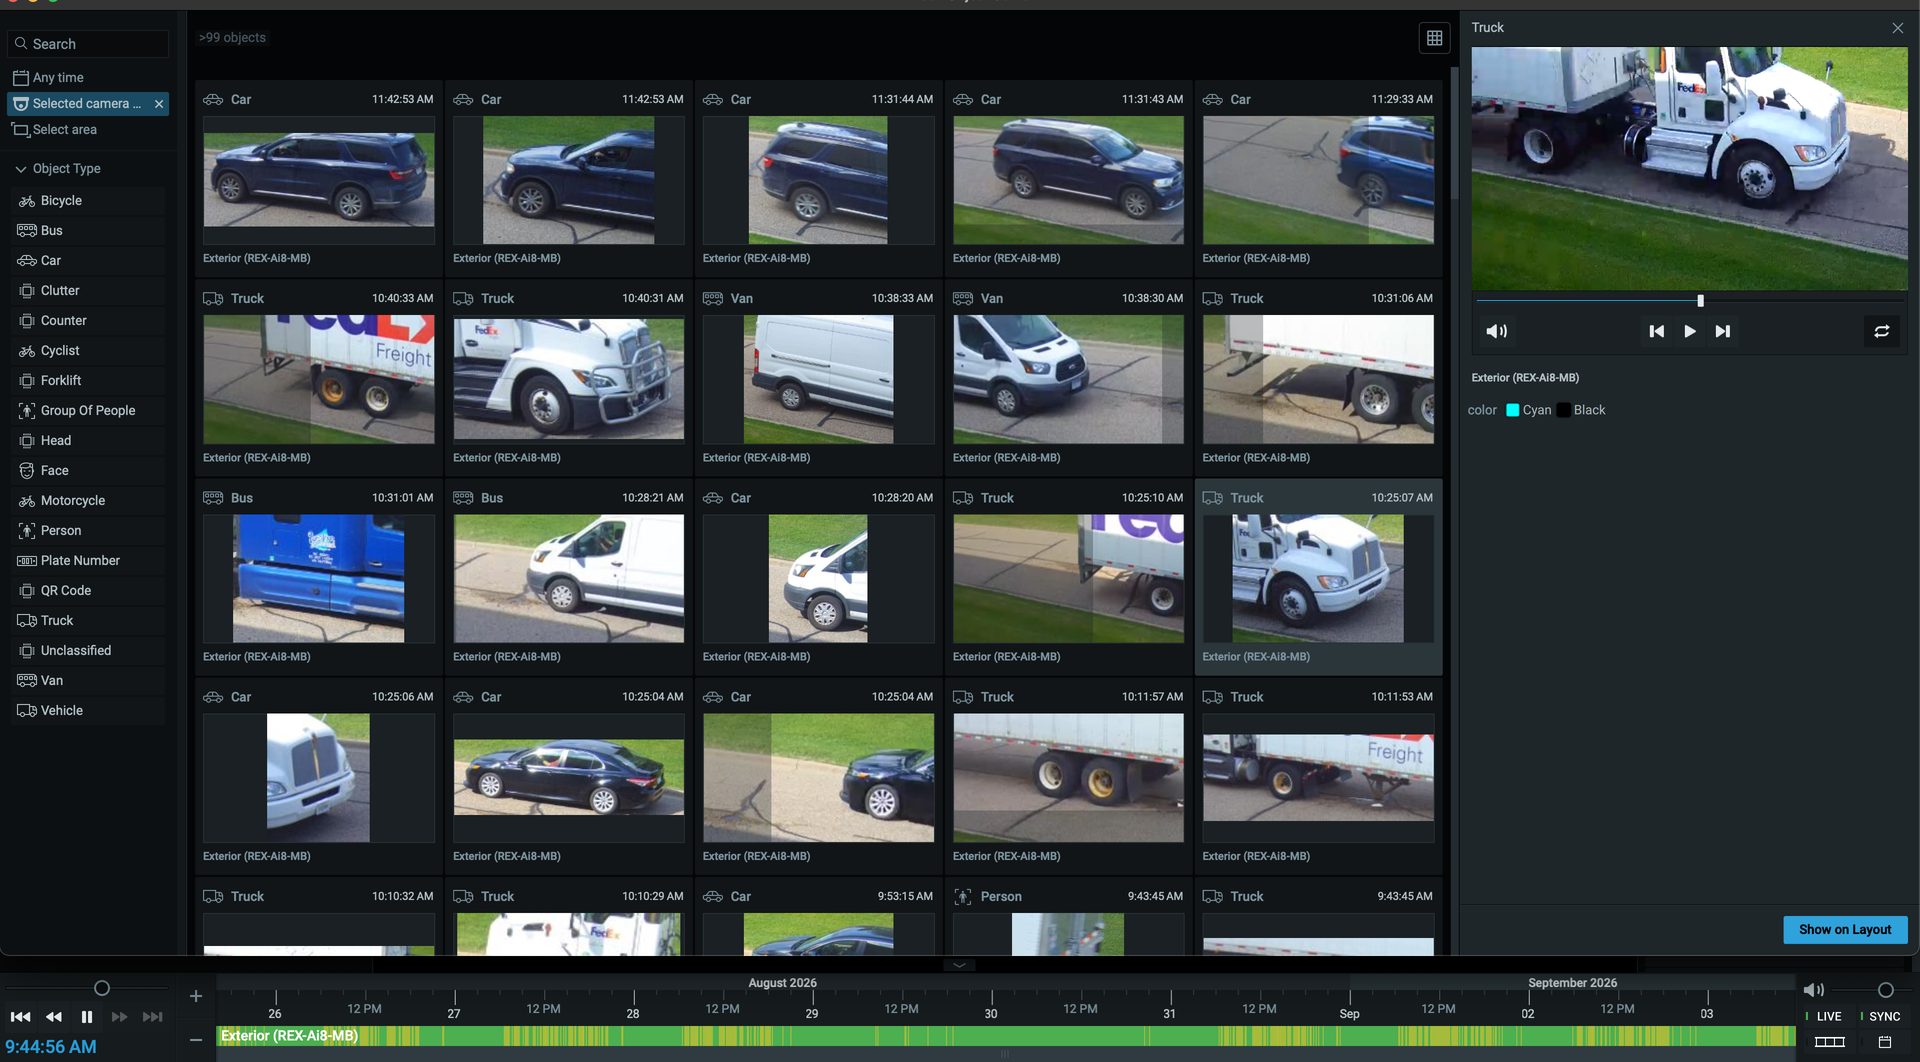1920x1062 pixels.
Task: Zoom in timeline with plus button
Action: (196, 996)
